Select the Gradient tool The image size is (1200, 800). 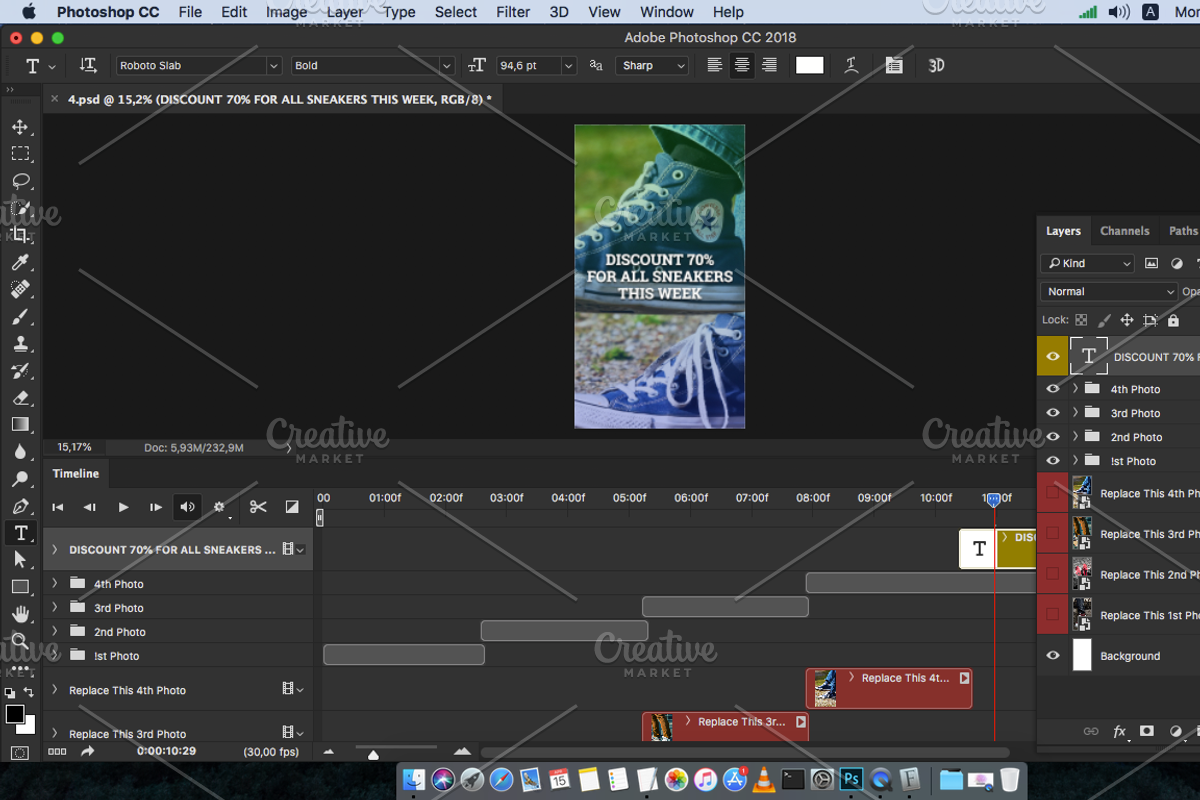[20, 425]
